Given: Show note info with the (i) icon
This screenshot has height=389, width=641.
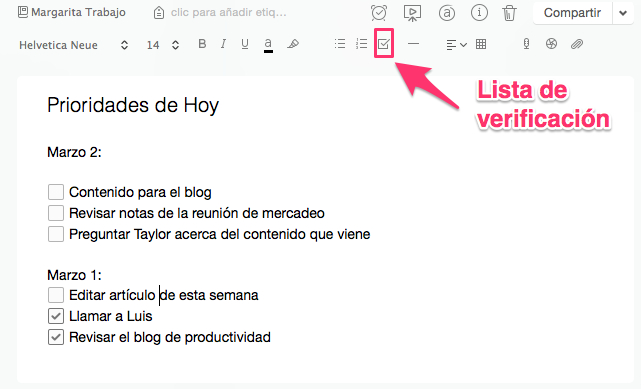Looking at the screenshot, I should click(479, 13).
